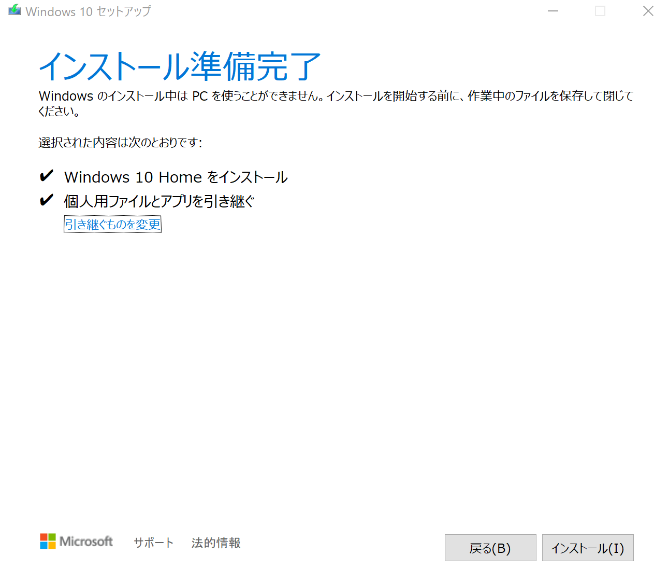This screenshot has height=584, width=669.
Task: Open the 引き継ぐものを変更 link
Action: [113, 224]
